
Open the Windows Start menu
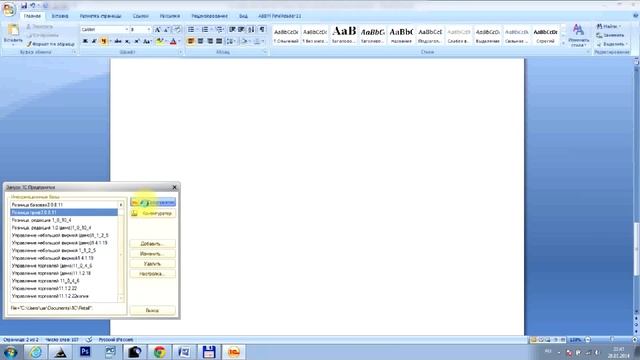(x=10, y=352)
